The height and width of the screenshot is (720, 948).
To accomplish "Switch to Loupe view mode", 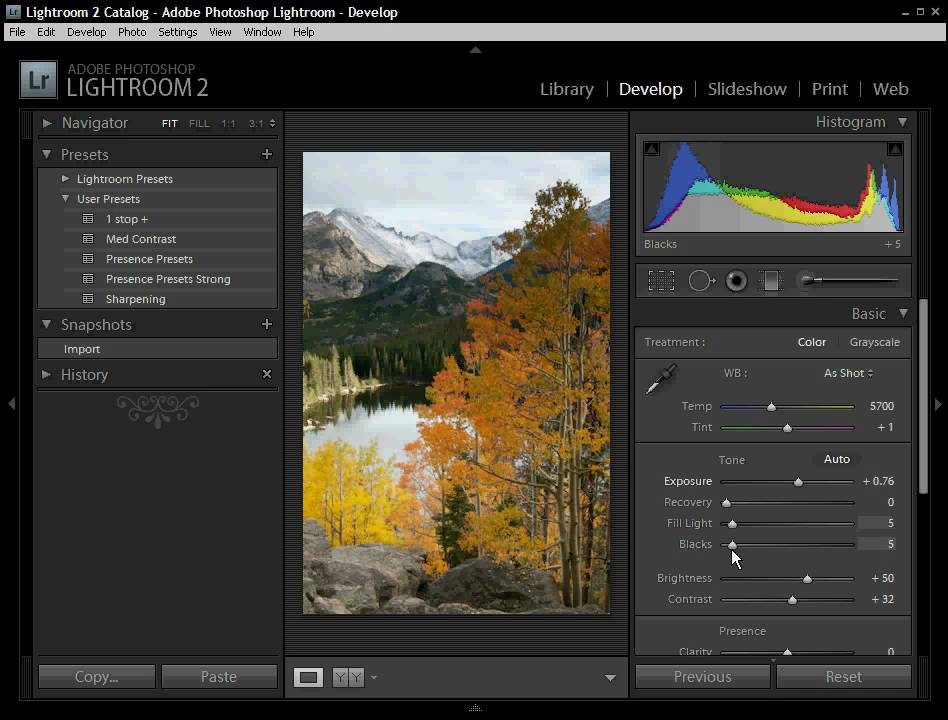I will (308, 677).
